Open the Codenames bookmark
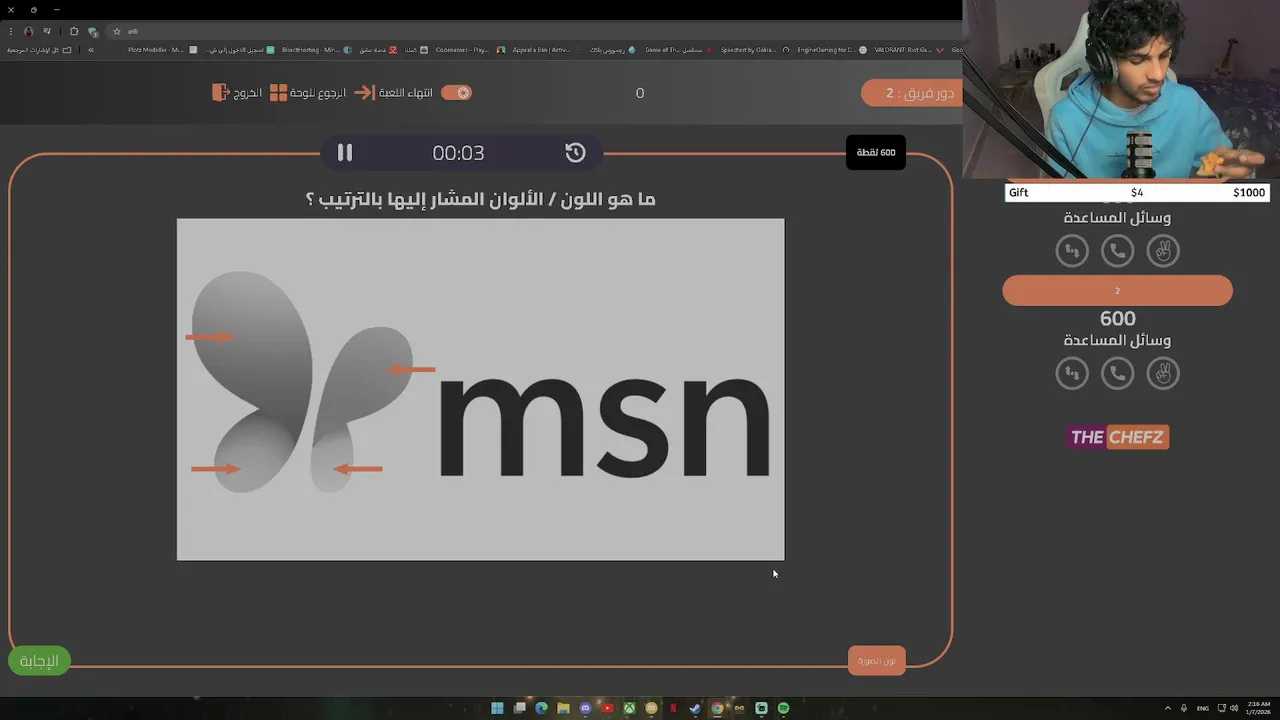The image size is (1280, 720). [470, 49]
